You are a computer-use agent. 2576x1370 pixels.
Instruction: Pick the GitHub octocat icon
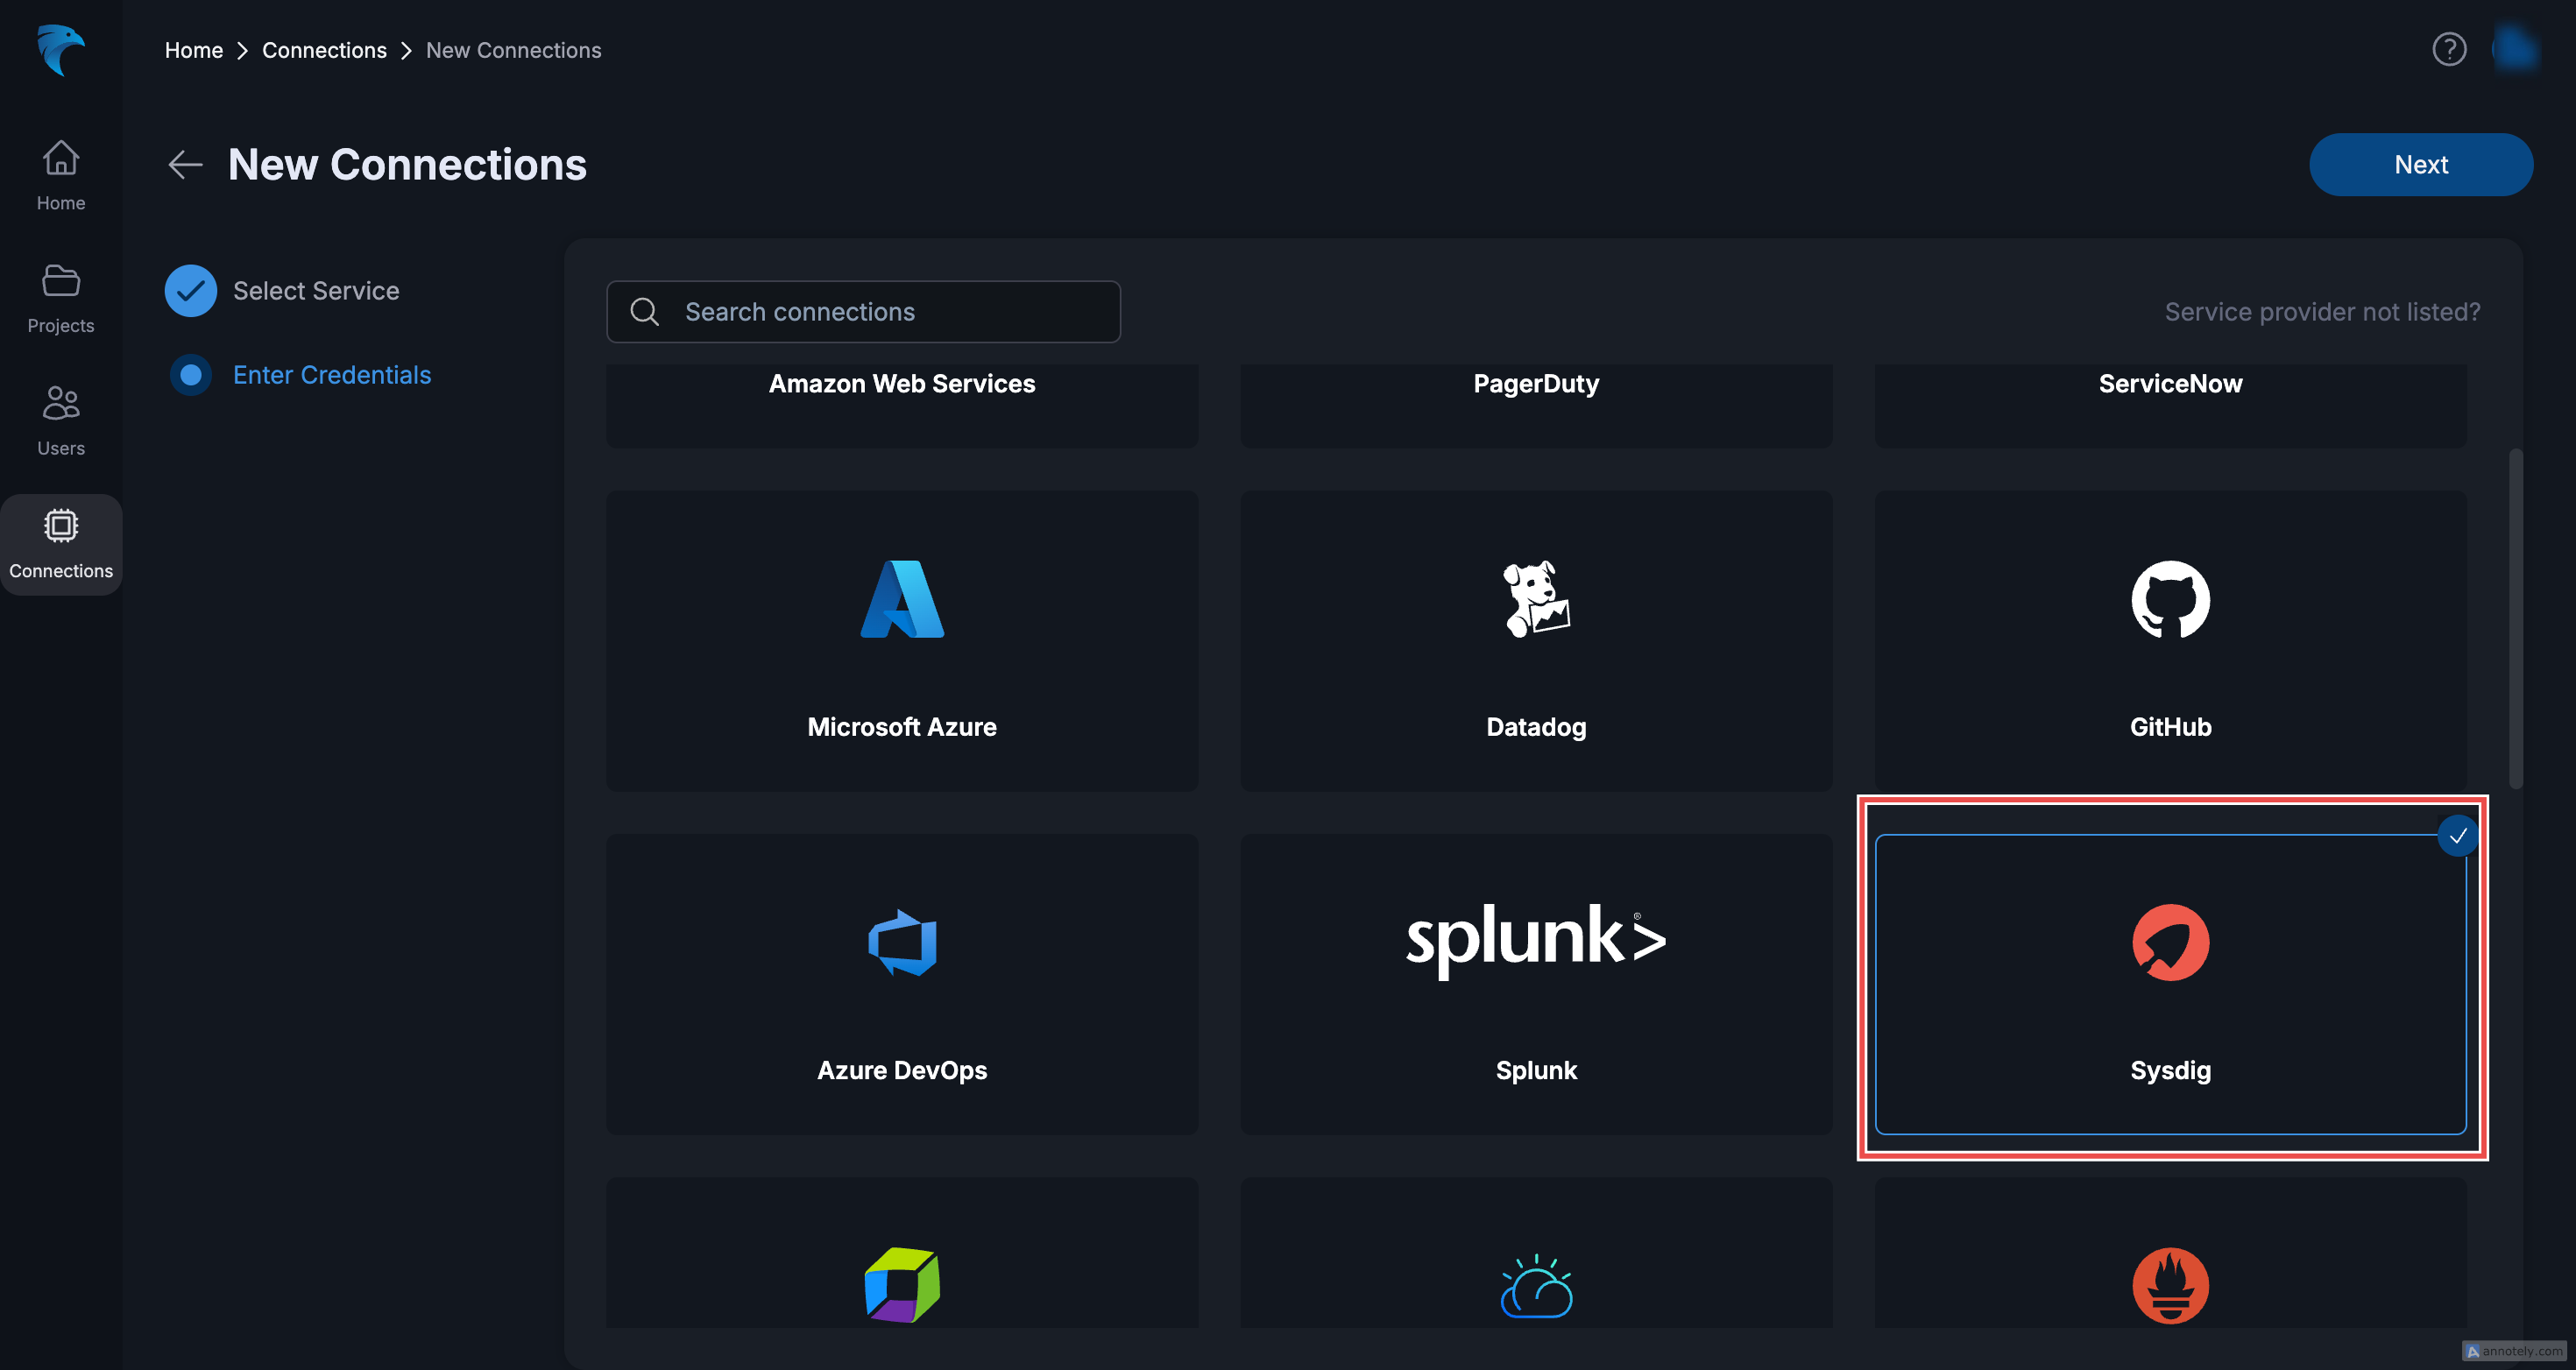tap(2169, 599)
